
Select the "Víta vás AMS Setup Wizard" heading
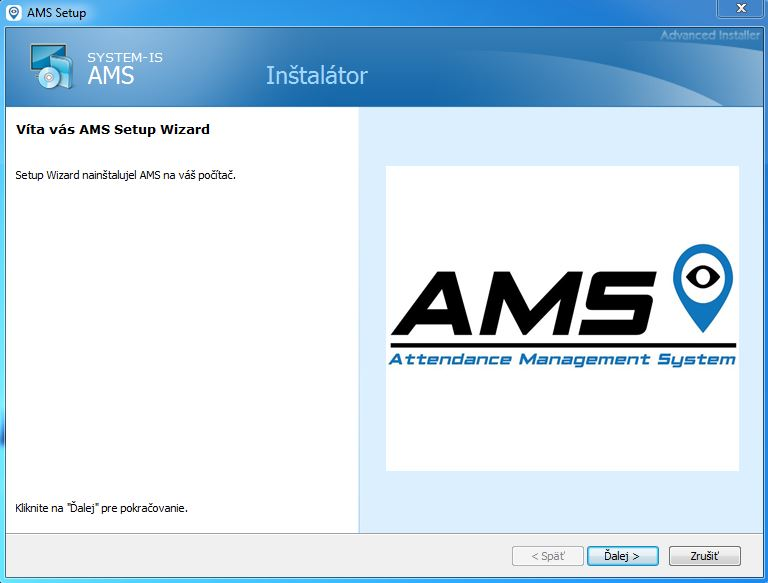(x=113, y=129)
